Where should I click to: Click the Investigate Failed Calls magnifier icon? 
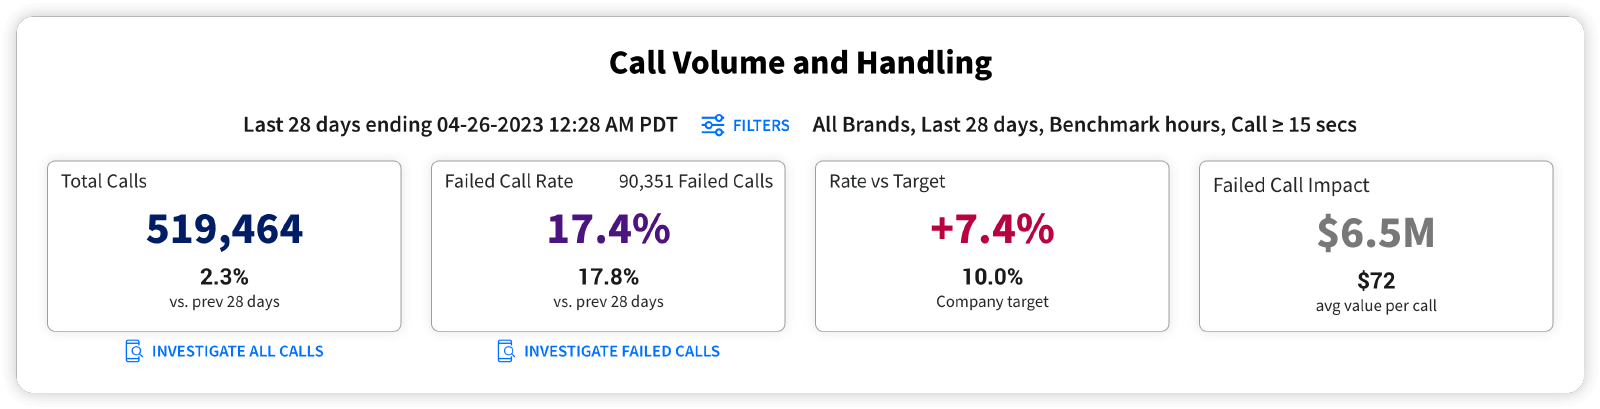tap(506, 351)
